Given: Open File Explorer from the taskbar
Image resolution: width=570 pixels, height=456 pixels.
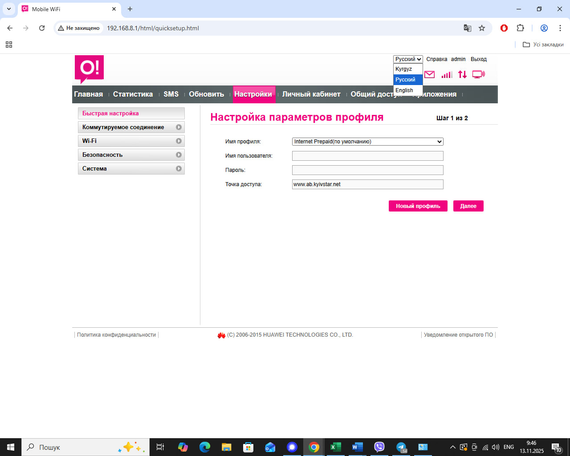Looking at the screenshot, I should pos(226,447).
